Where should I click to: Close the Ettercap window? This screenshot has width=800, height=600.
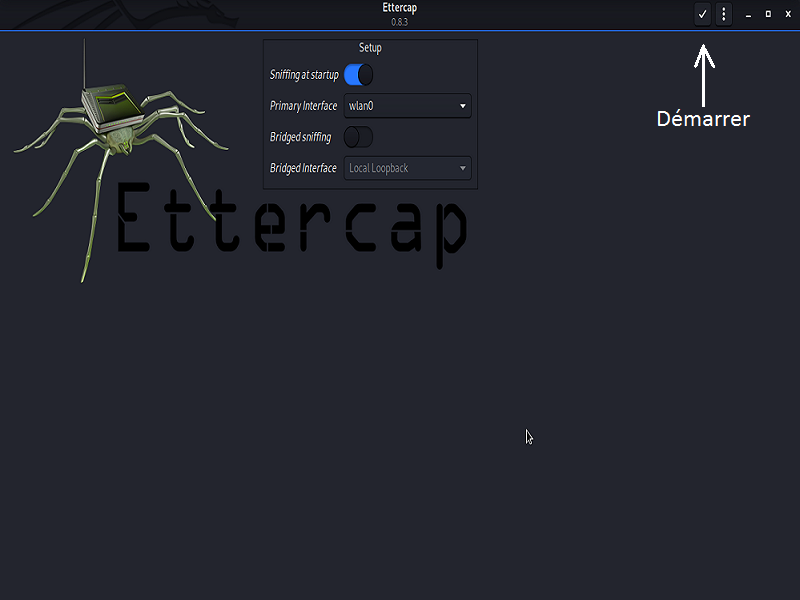788,14
